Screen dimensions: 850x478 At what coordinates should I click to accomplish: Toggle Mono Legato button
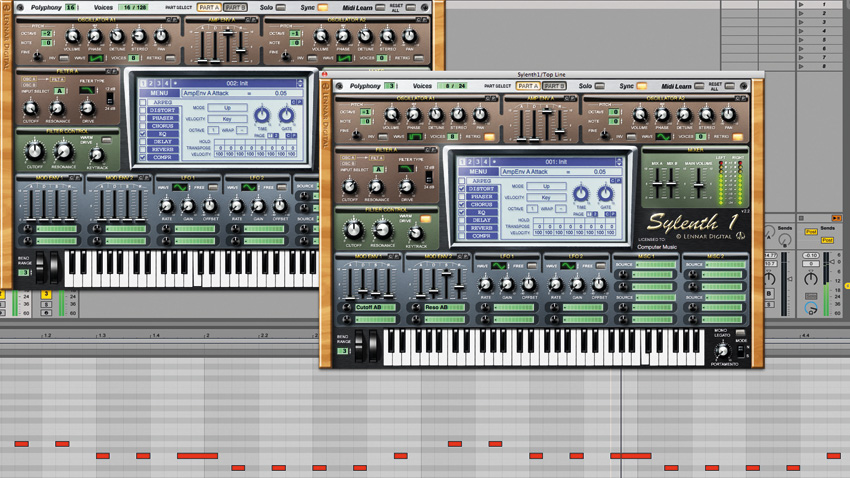click(x=740, y=333)
